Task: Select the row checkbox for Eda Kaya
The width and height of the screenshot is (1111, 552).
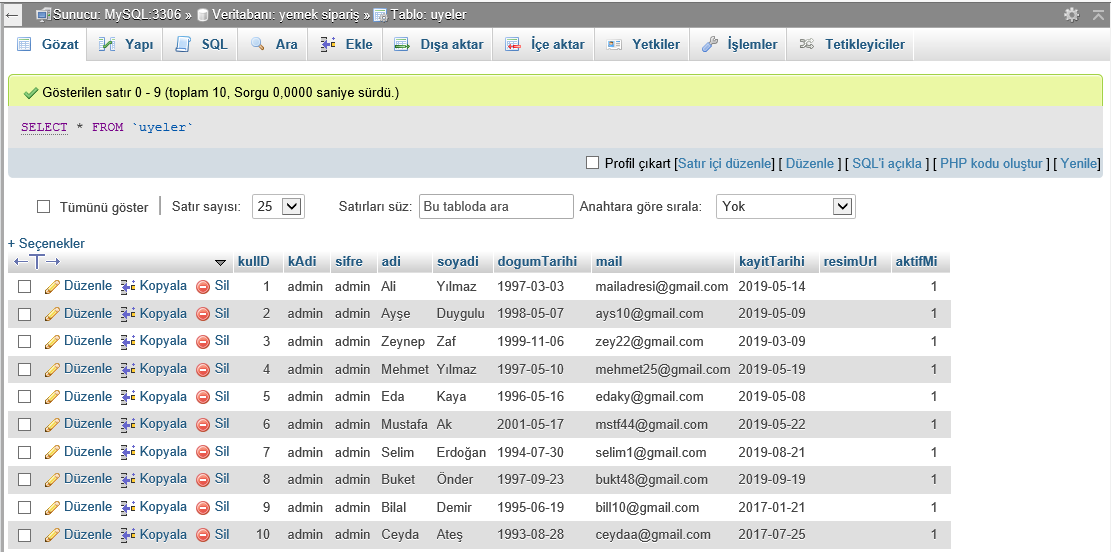Action: pos(25,397)
